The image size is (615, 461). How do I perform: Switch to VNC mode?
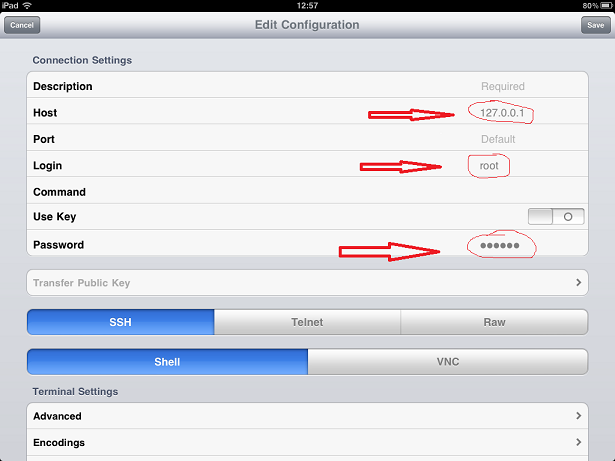pos(447,362)
